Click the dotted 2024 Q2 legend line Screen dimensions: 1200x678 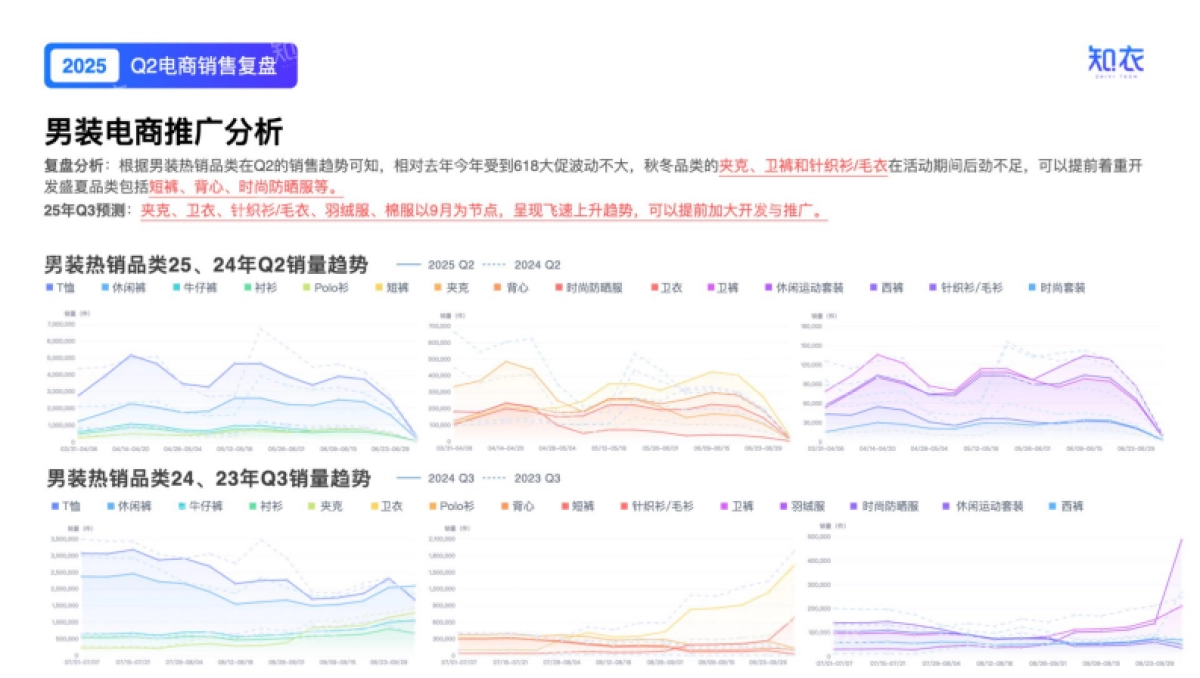(497, 264)
